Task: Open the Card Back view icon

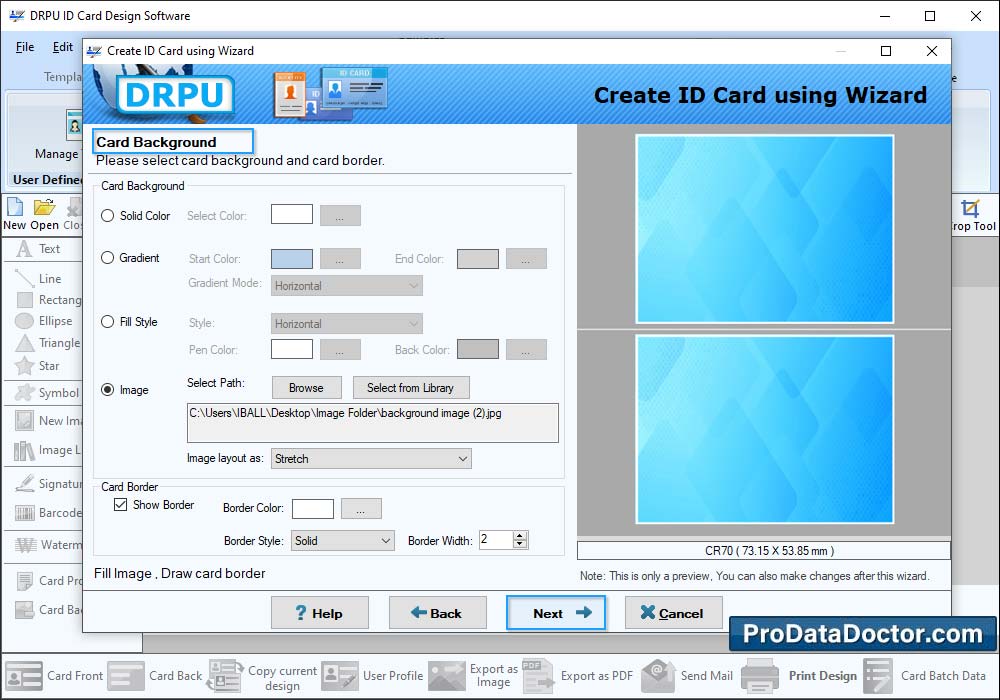Action: (126, 676)
